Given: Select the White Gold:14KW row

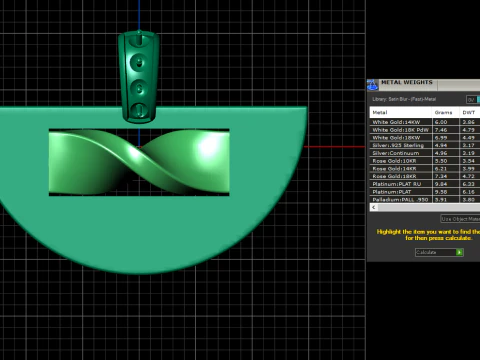Looking at the screenshot, I should click(x=425, y=122).
